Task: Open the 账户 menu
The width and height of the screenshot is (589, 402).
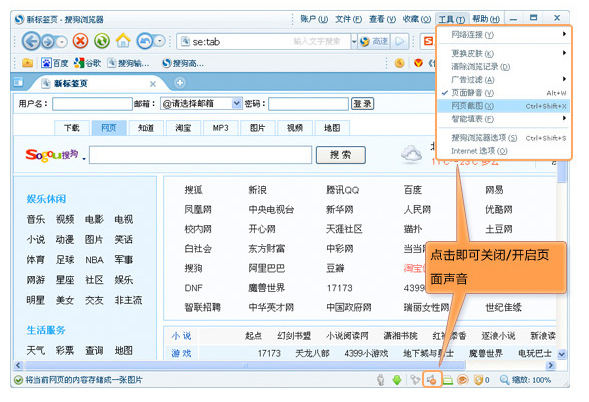Action: point(314,19)
